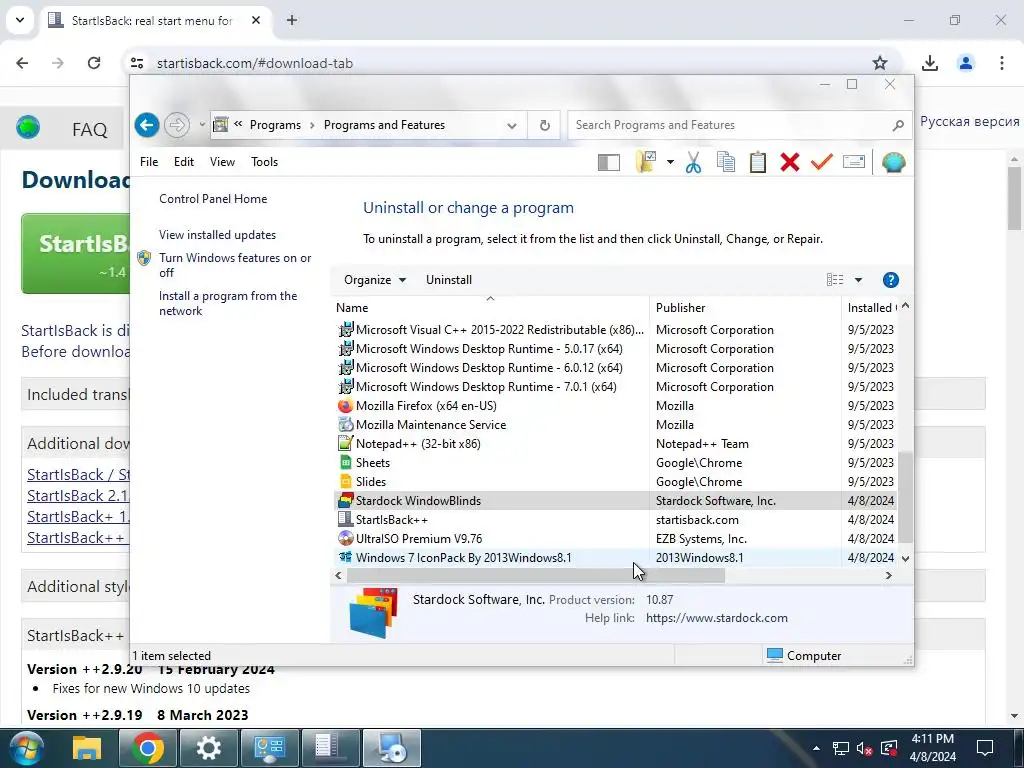Open folder options toolbar icon
The width and height of the screenshot is (1024, 768).
645,162
